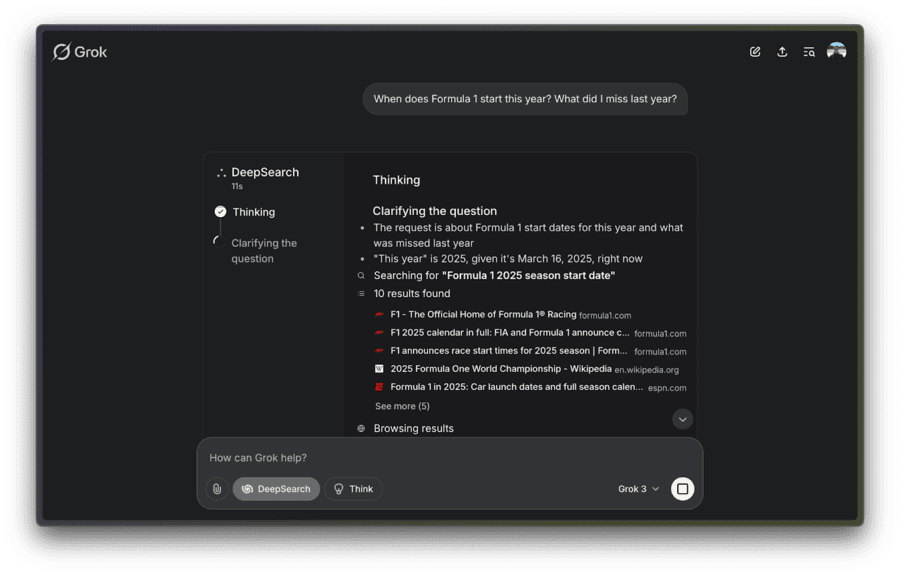Open 2025 Formula One World Championship Wikipedia result
The image size is (900, 574).
526,369
